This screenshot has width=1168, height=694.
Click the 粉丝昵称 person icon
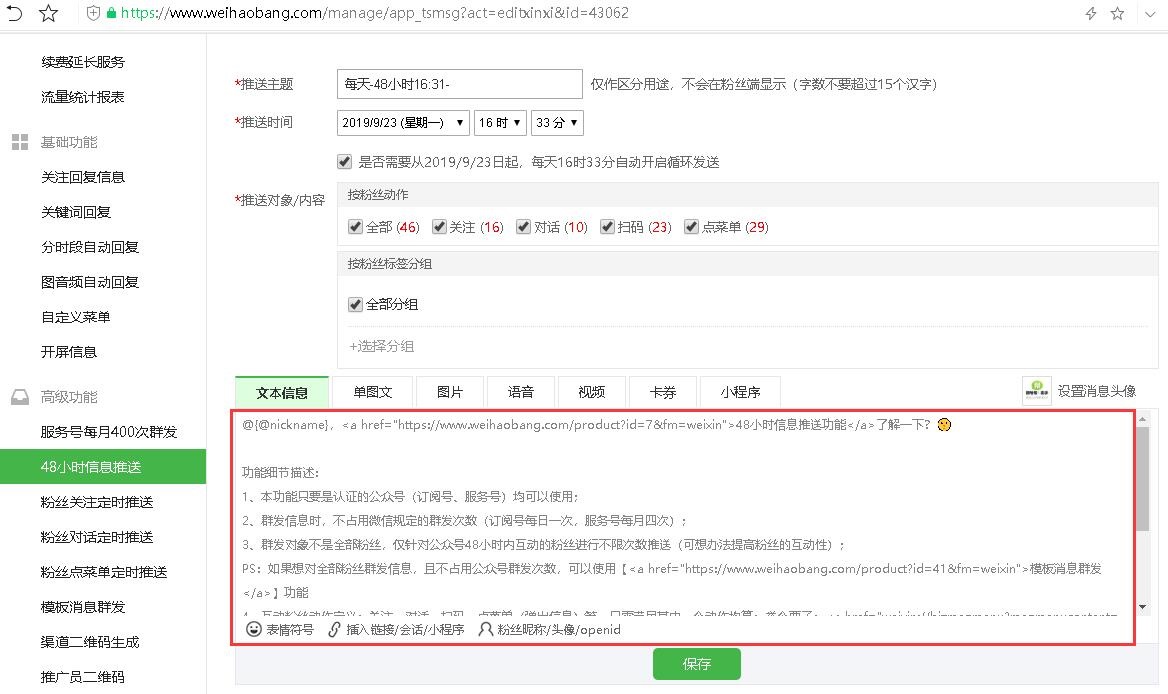pos(485,629)
